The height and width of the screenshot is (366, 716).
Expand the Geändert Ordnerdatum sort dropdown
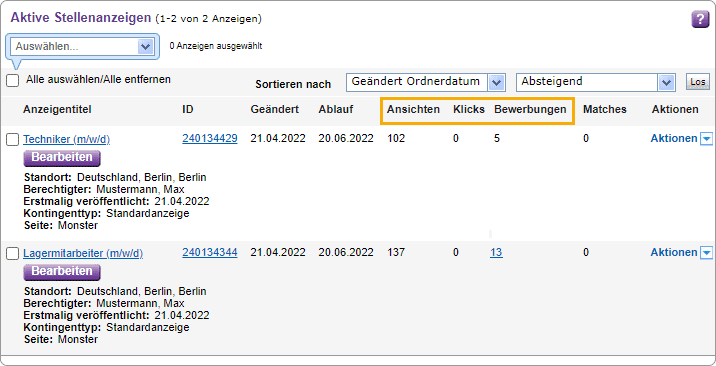click(x=425, y=83)
